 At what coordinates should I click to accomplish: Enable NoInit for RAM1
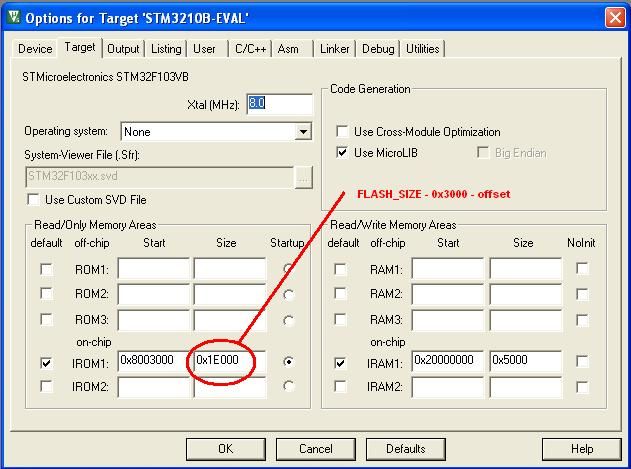coord(582,268)
